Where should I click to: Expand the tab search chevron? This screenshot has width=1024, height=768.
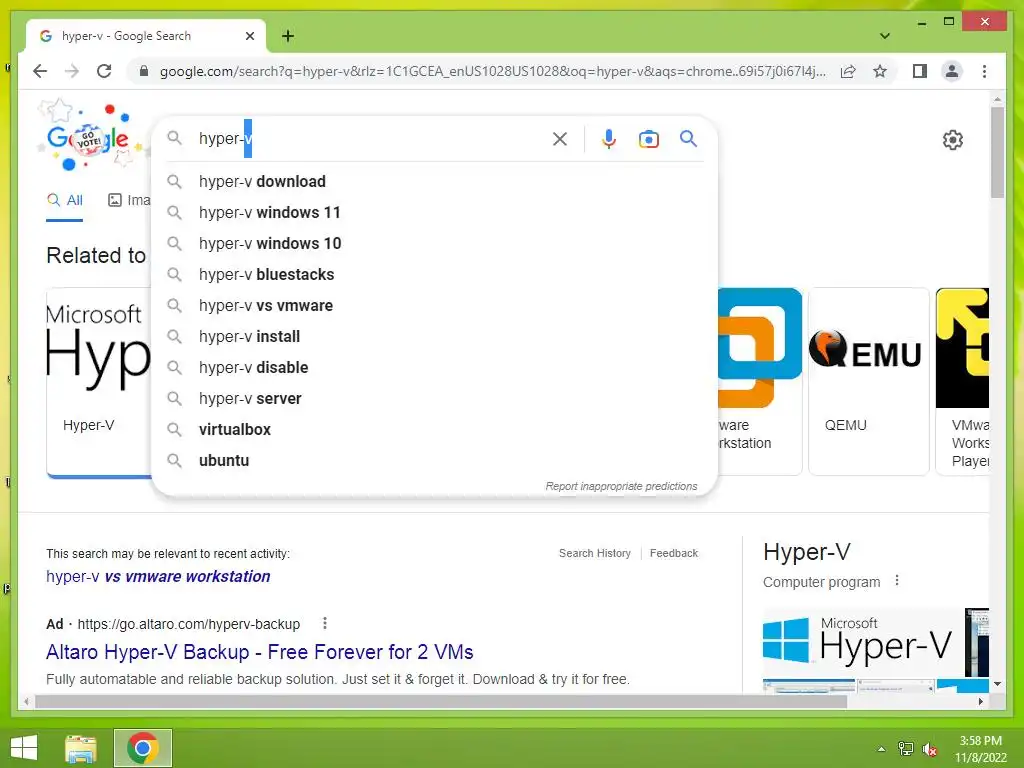click(x=885, y=36)
